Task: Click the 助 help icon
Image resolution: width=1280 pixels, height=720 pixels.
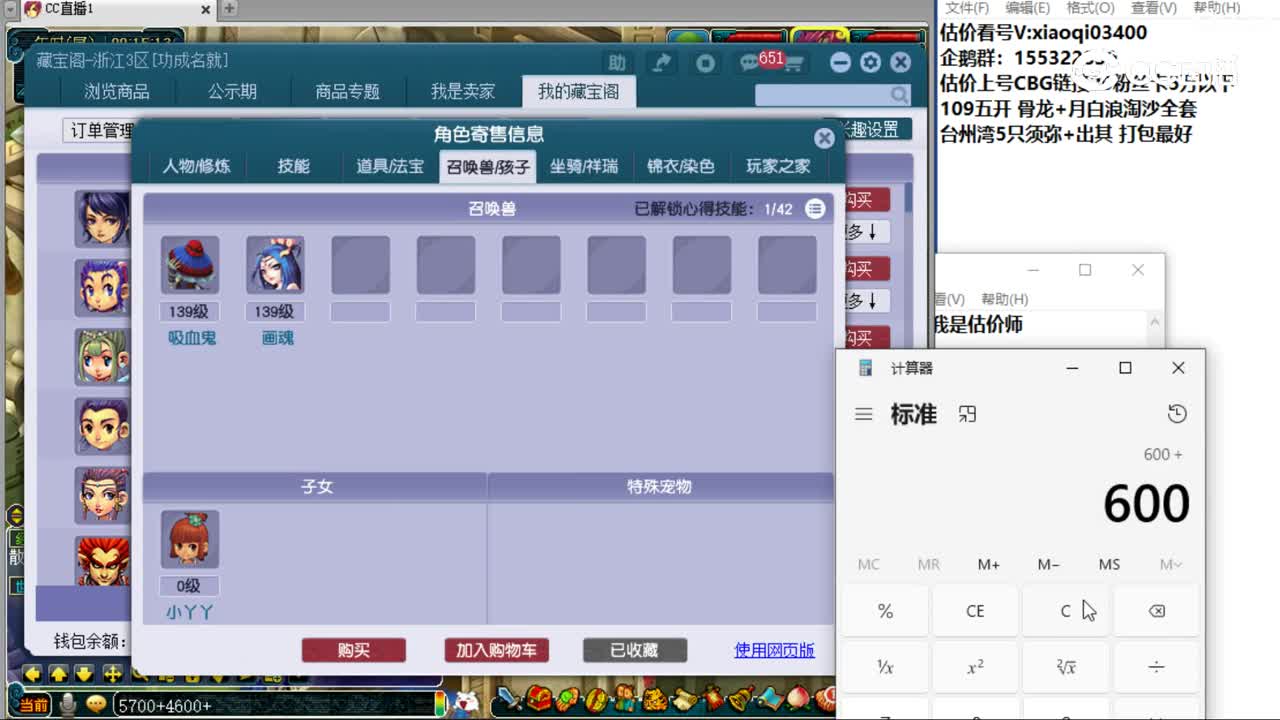Action: 617,62
